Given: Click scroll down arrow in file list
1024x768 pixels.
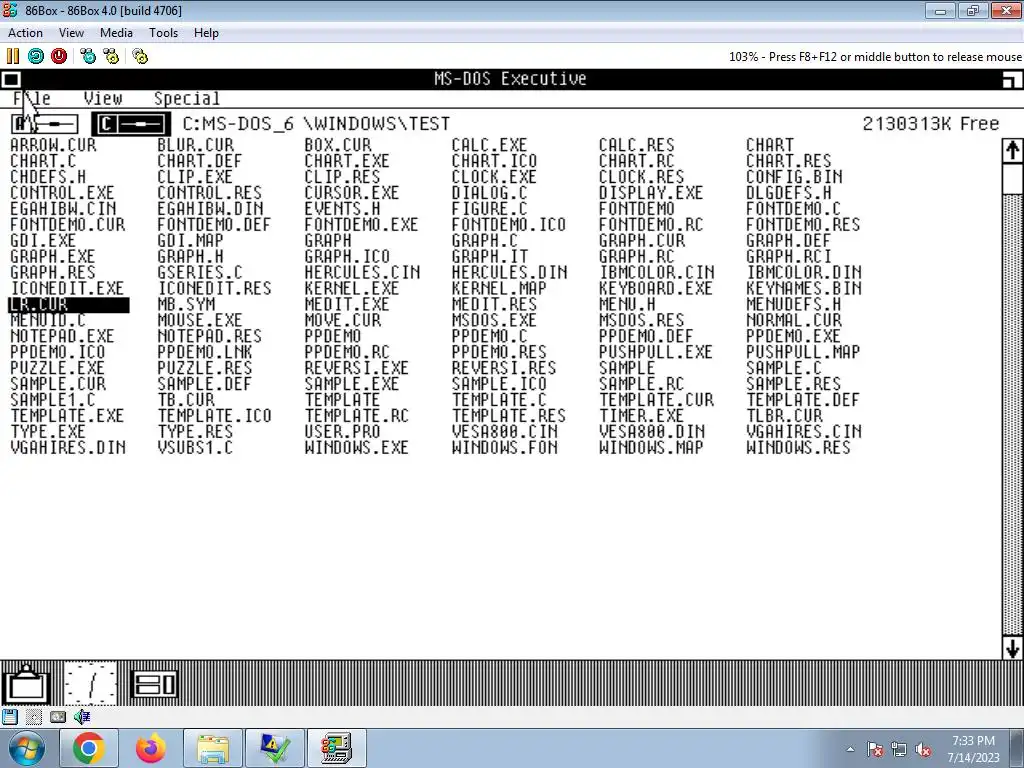Looking at the screenshot, I should [1012, 648].
